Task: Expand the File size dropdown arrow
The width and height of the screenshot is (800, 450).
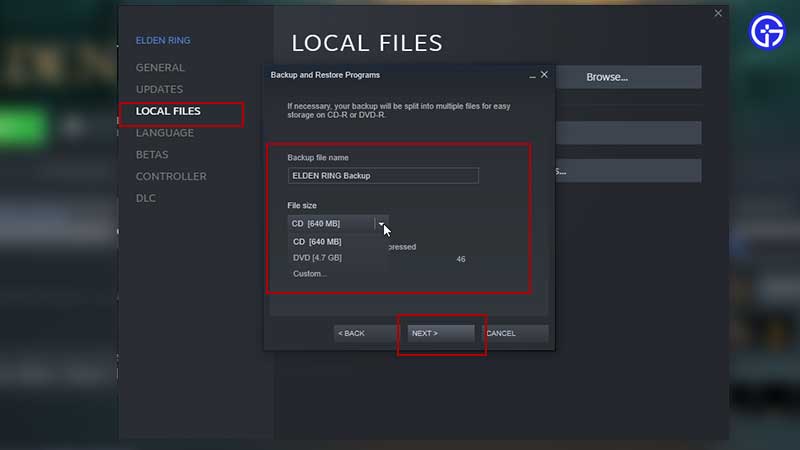Action: pyautogui.click(x=381, y=223)
